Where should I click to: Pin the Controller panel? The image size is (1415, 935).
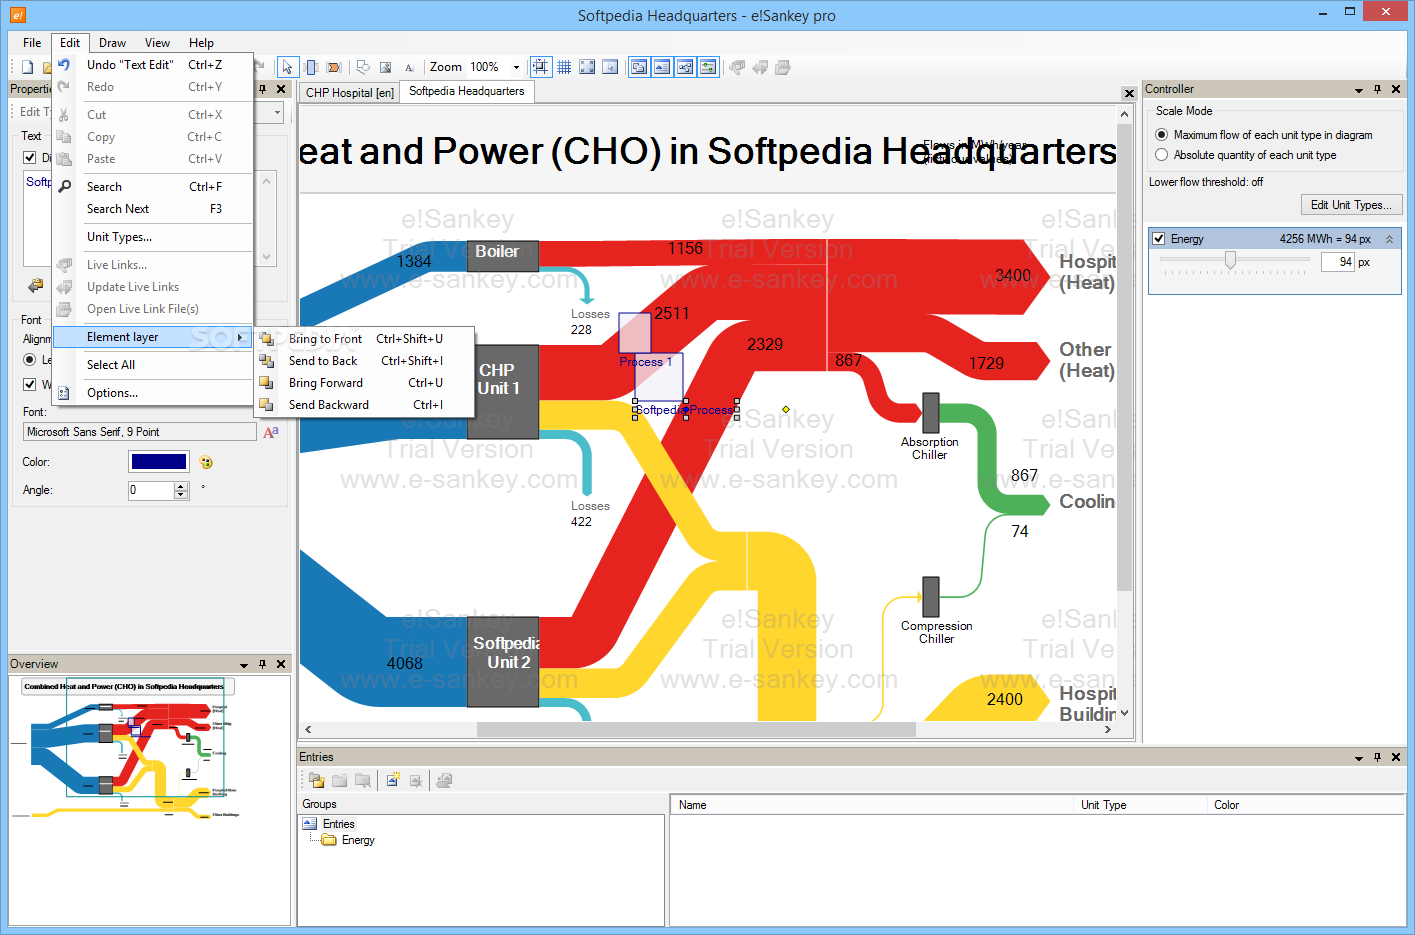pos(1377,89)
